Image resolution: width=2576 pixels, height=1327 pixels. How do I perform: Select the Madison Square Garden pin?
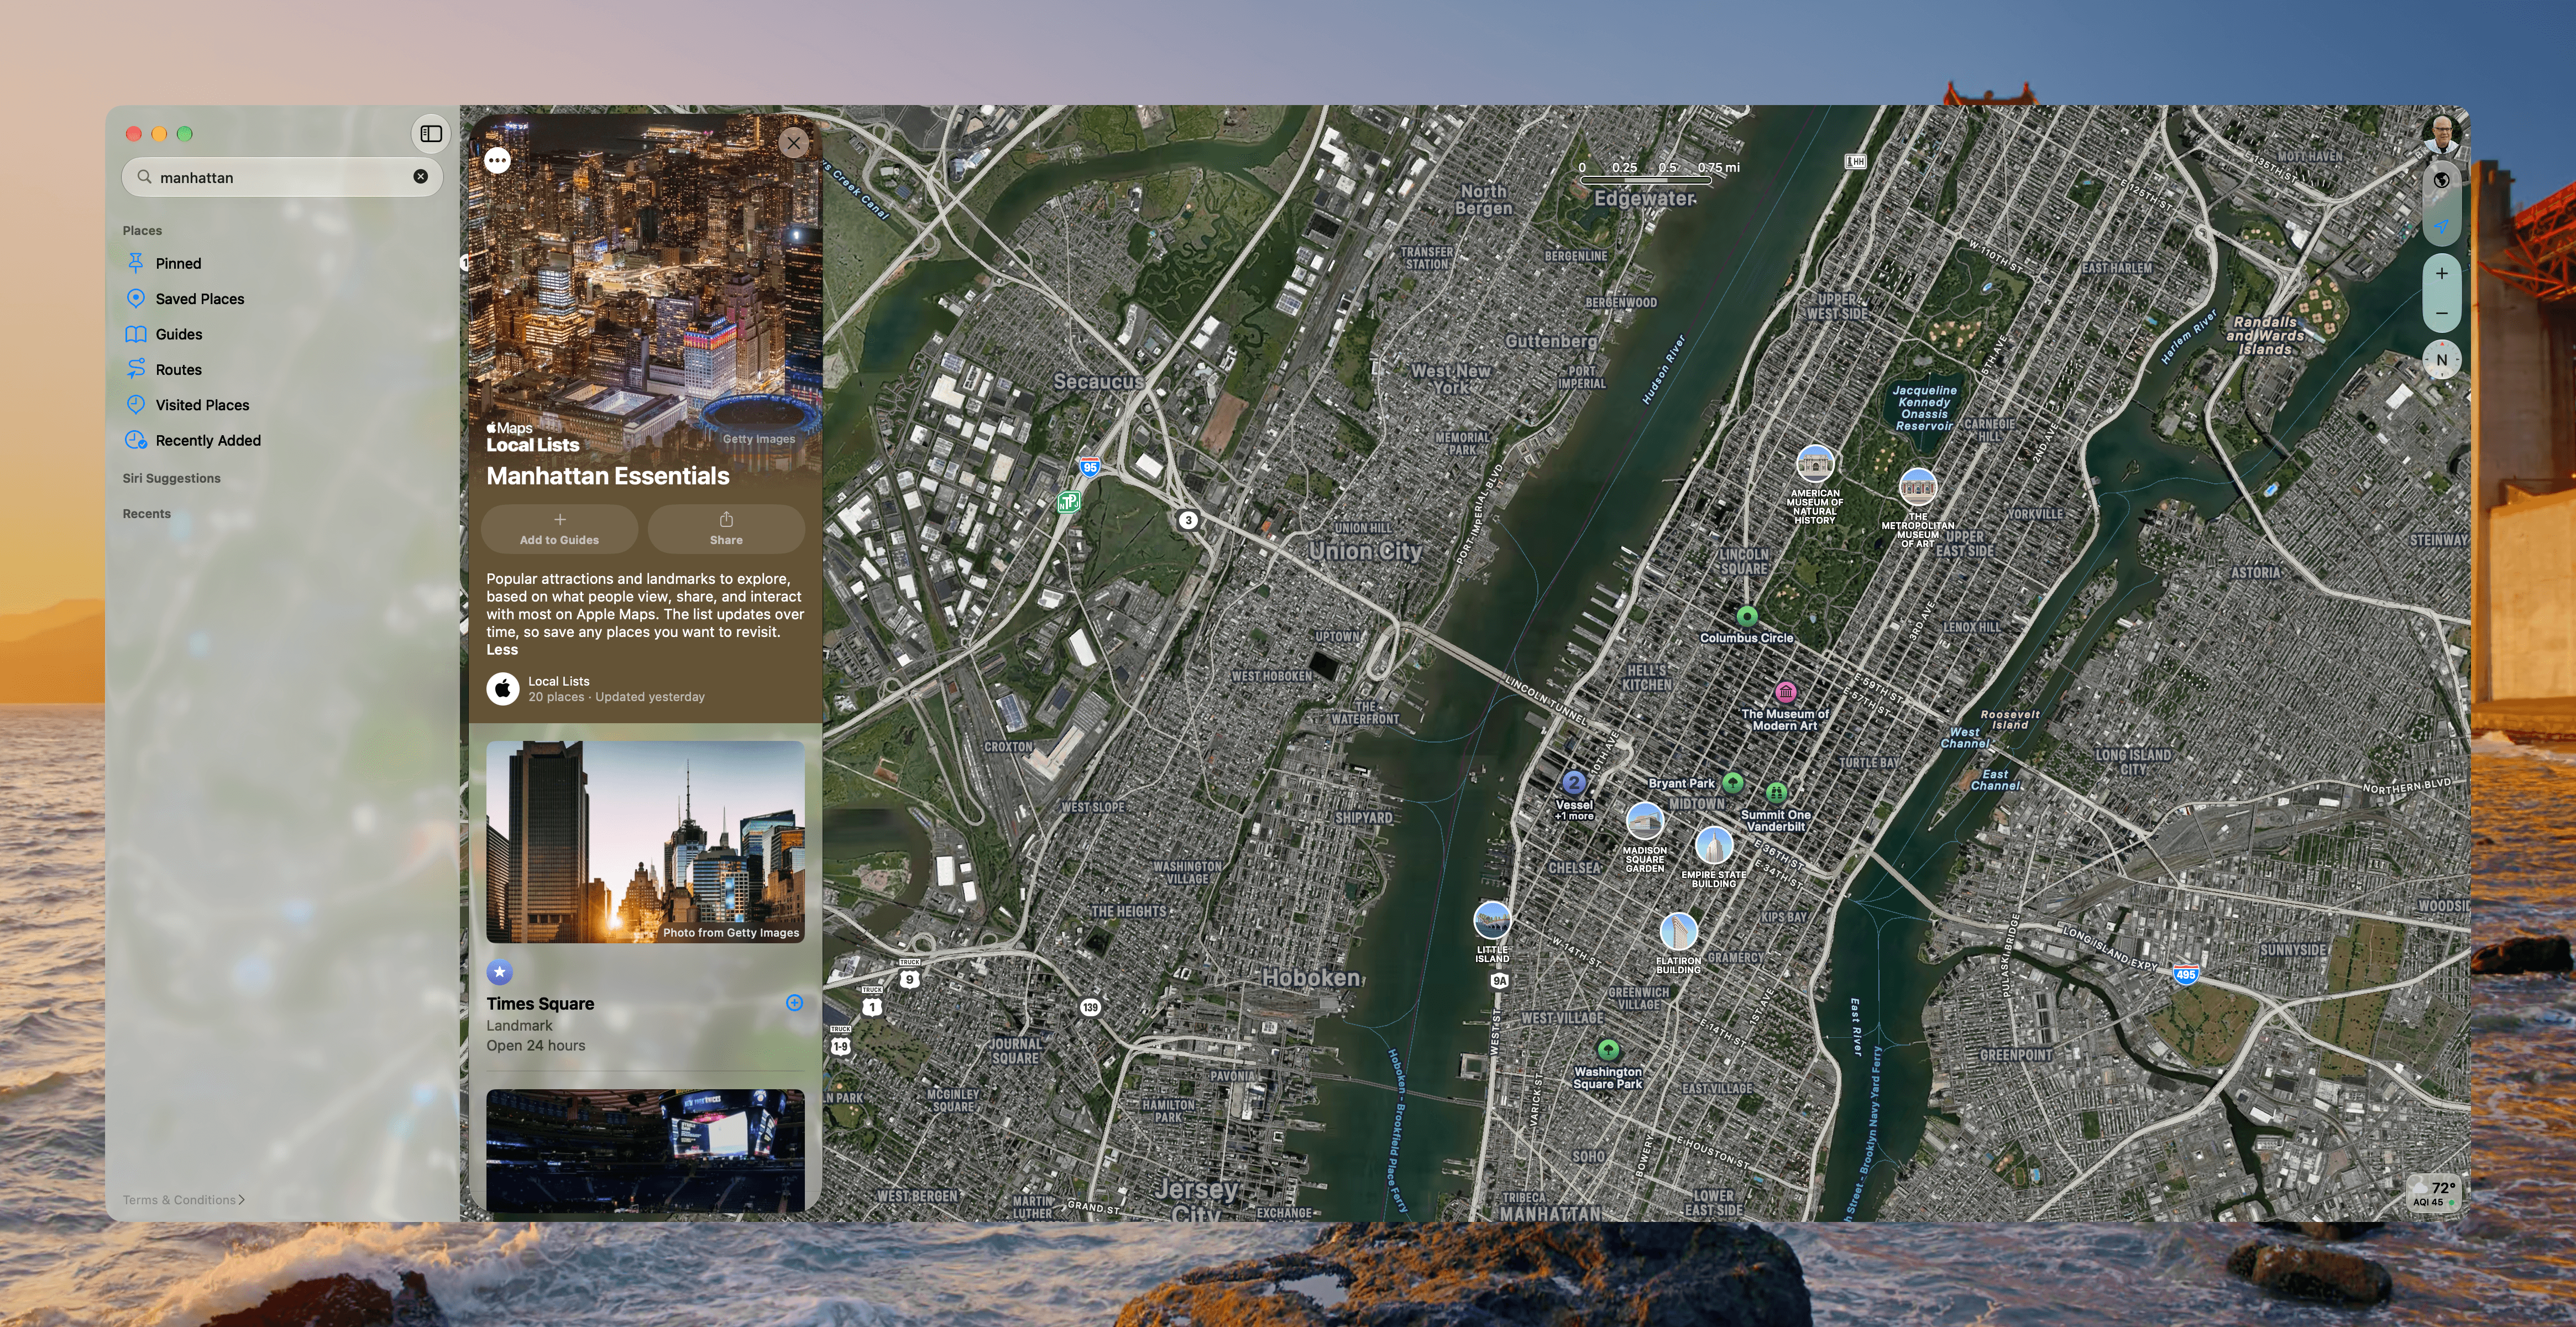(x=1645, y=822)
